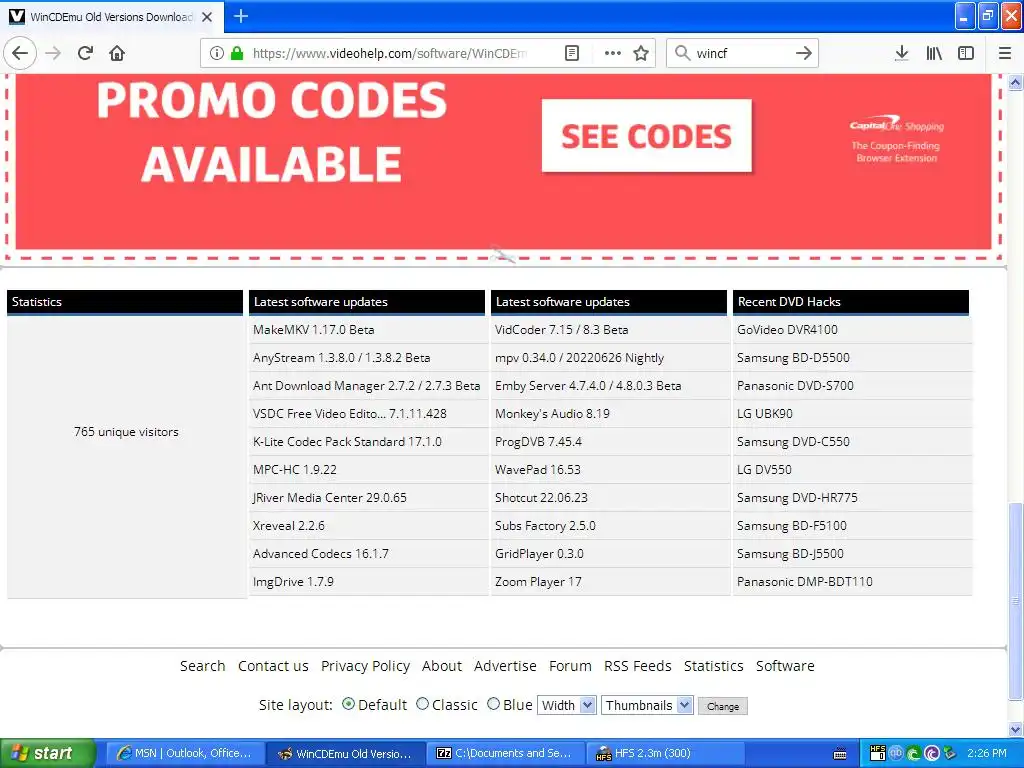The image size is (1024, 768).
Task: Click the green padlock security icon
Action: (x=237, y=53)
